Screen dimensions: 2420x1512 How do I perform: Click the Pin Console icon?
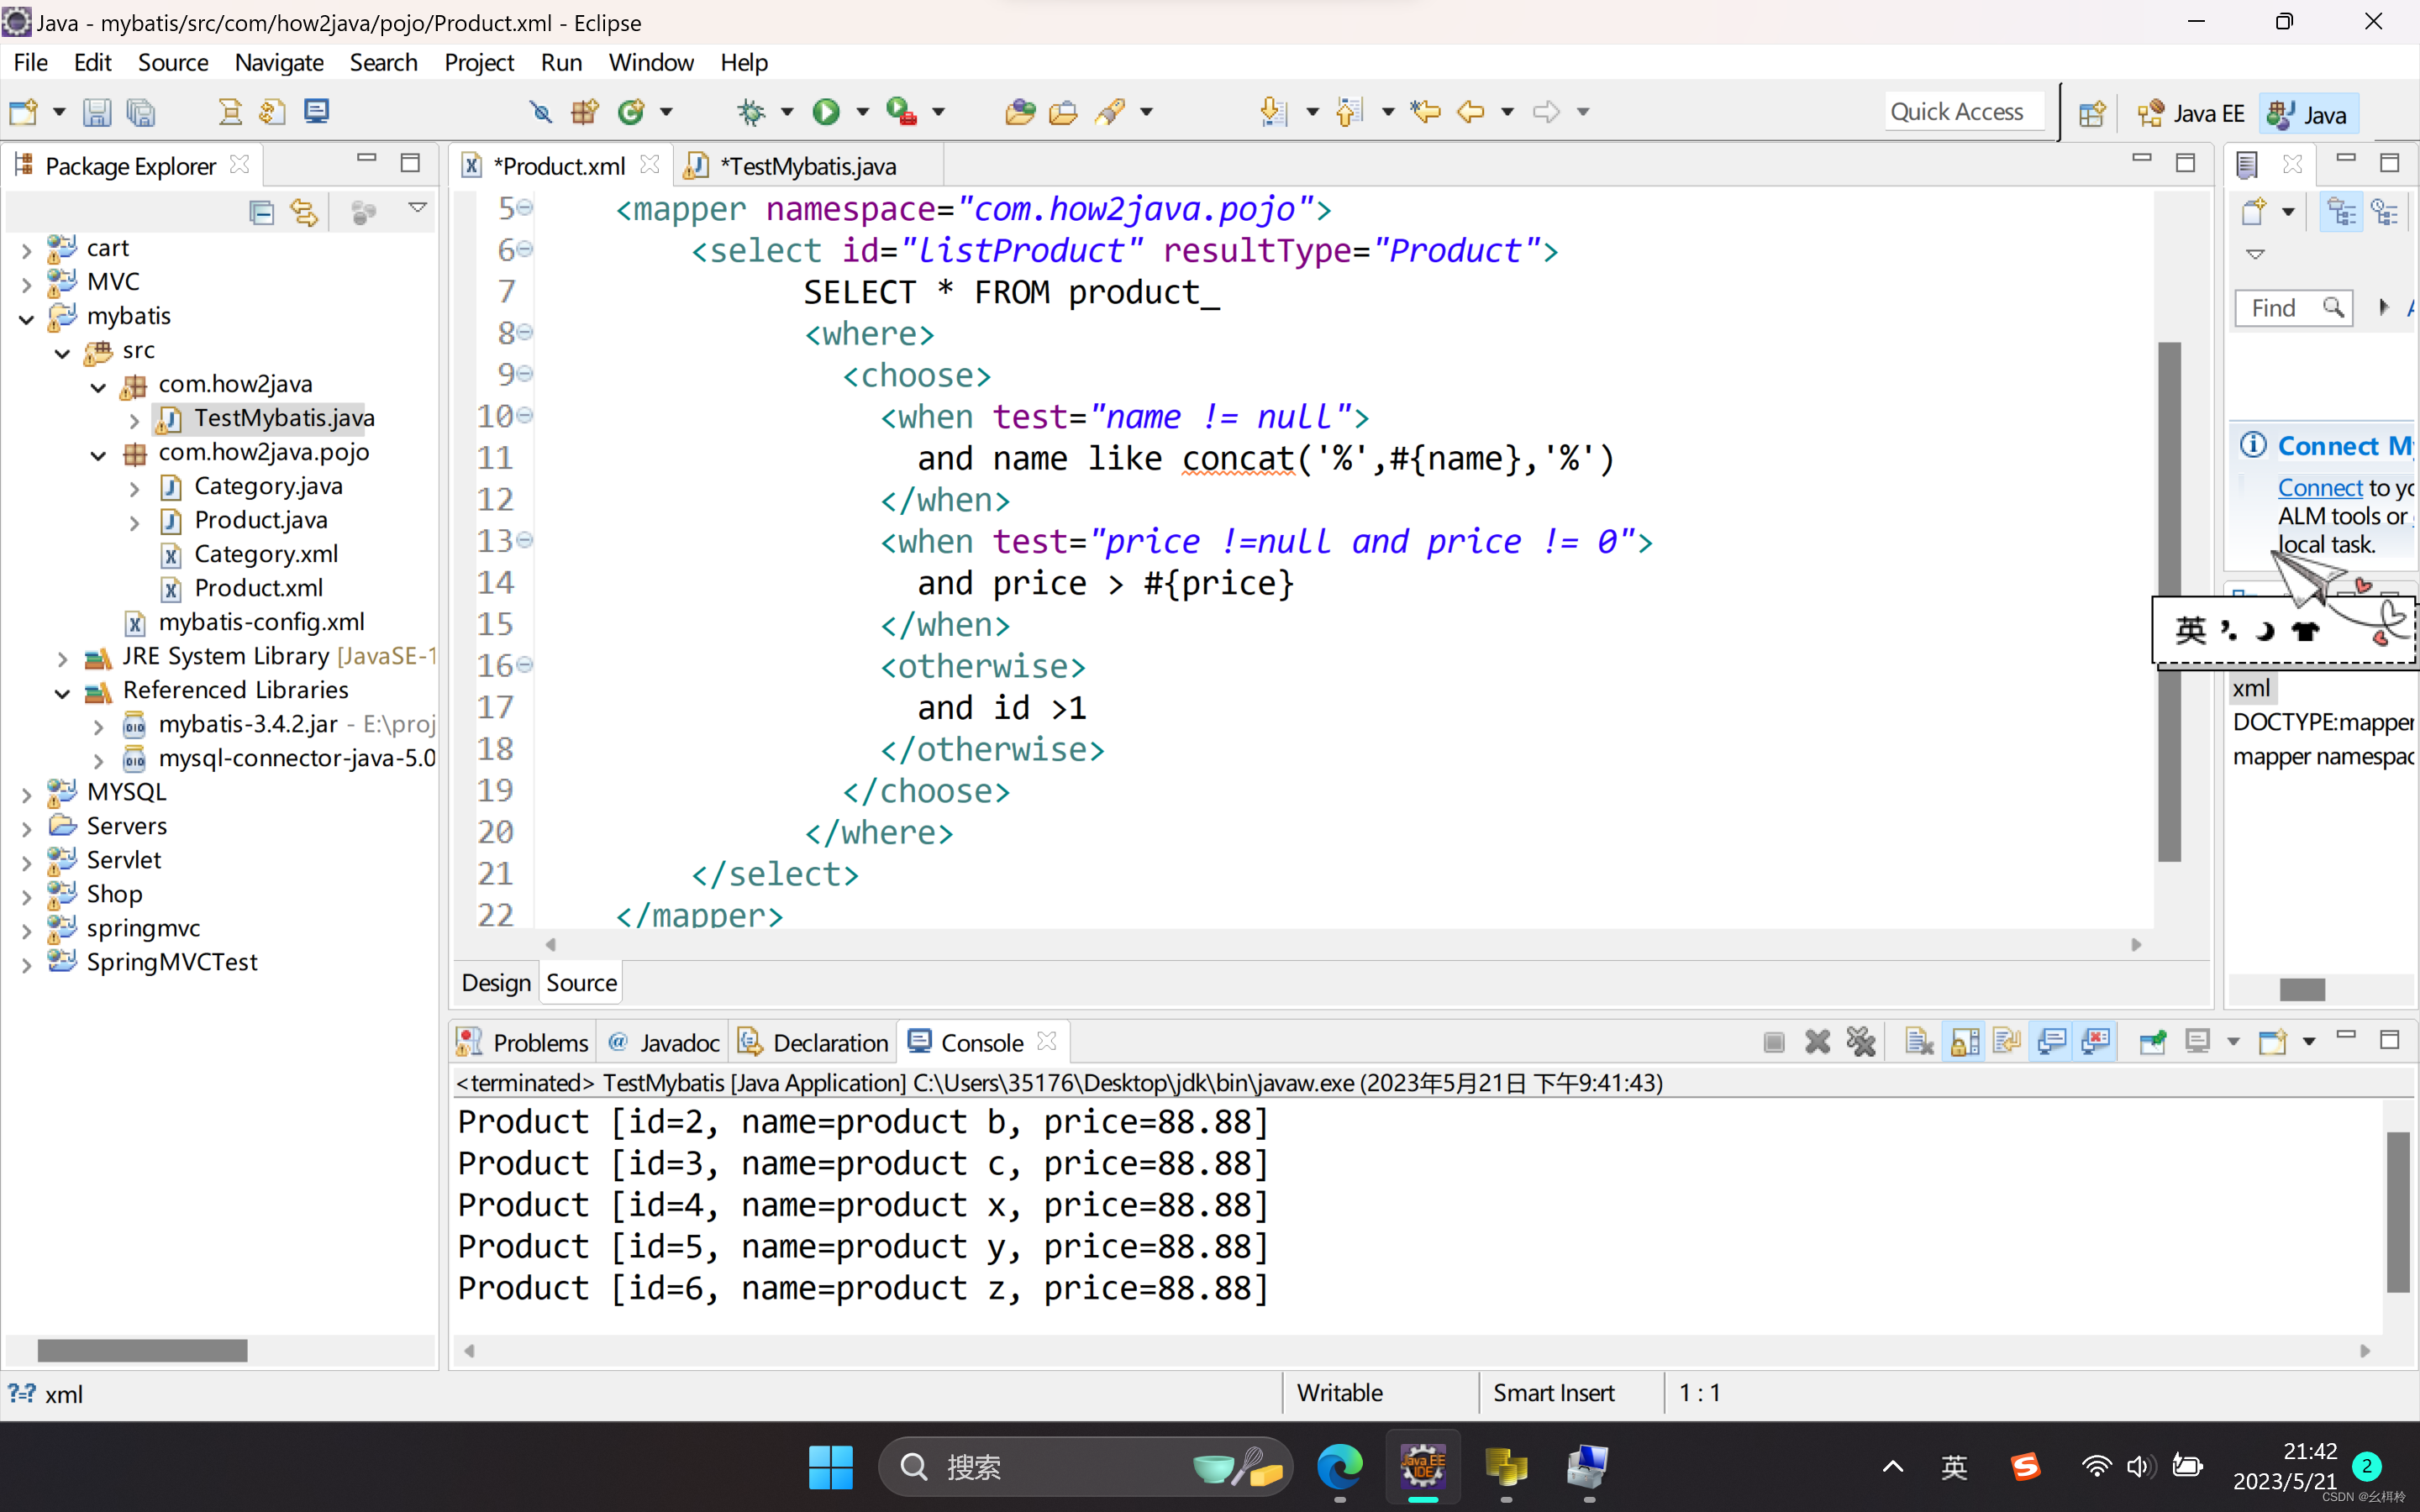[x=2152, y=1042]
